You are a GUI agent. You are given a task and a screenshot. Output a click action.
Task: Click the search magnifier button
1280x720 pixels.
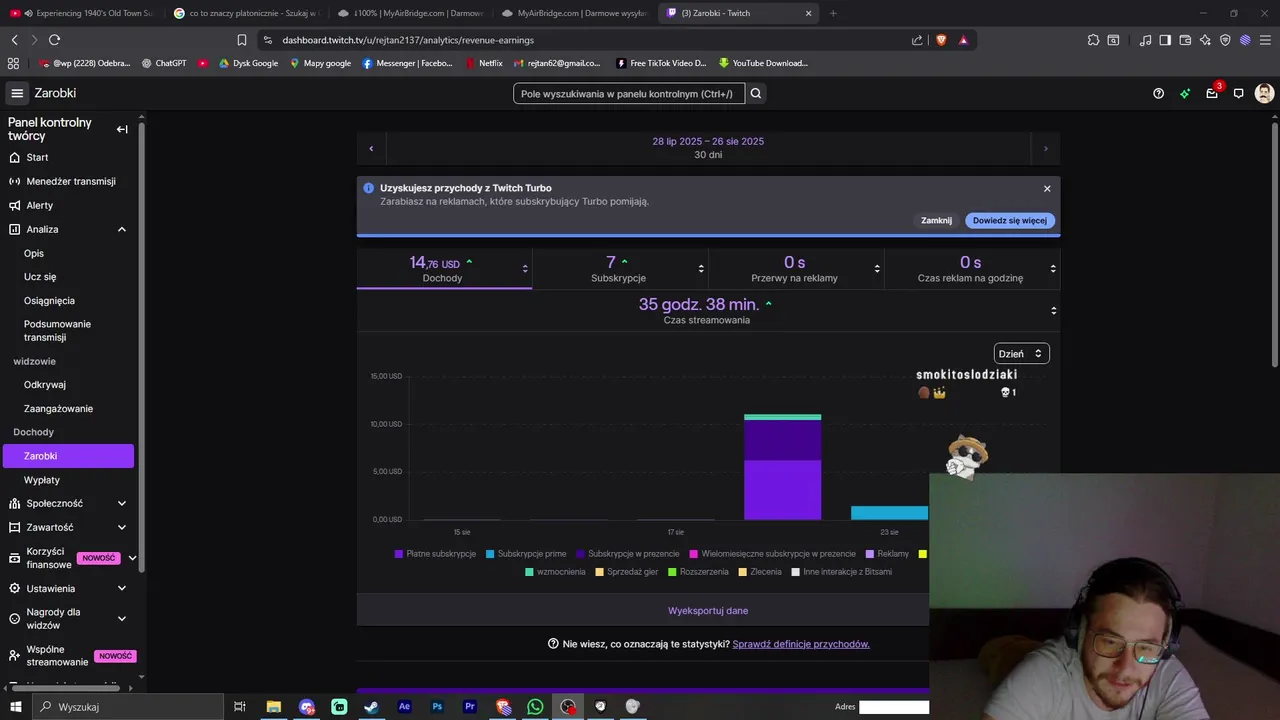point(756,93)
